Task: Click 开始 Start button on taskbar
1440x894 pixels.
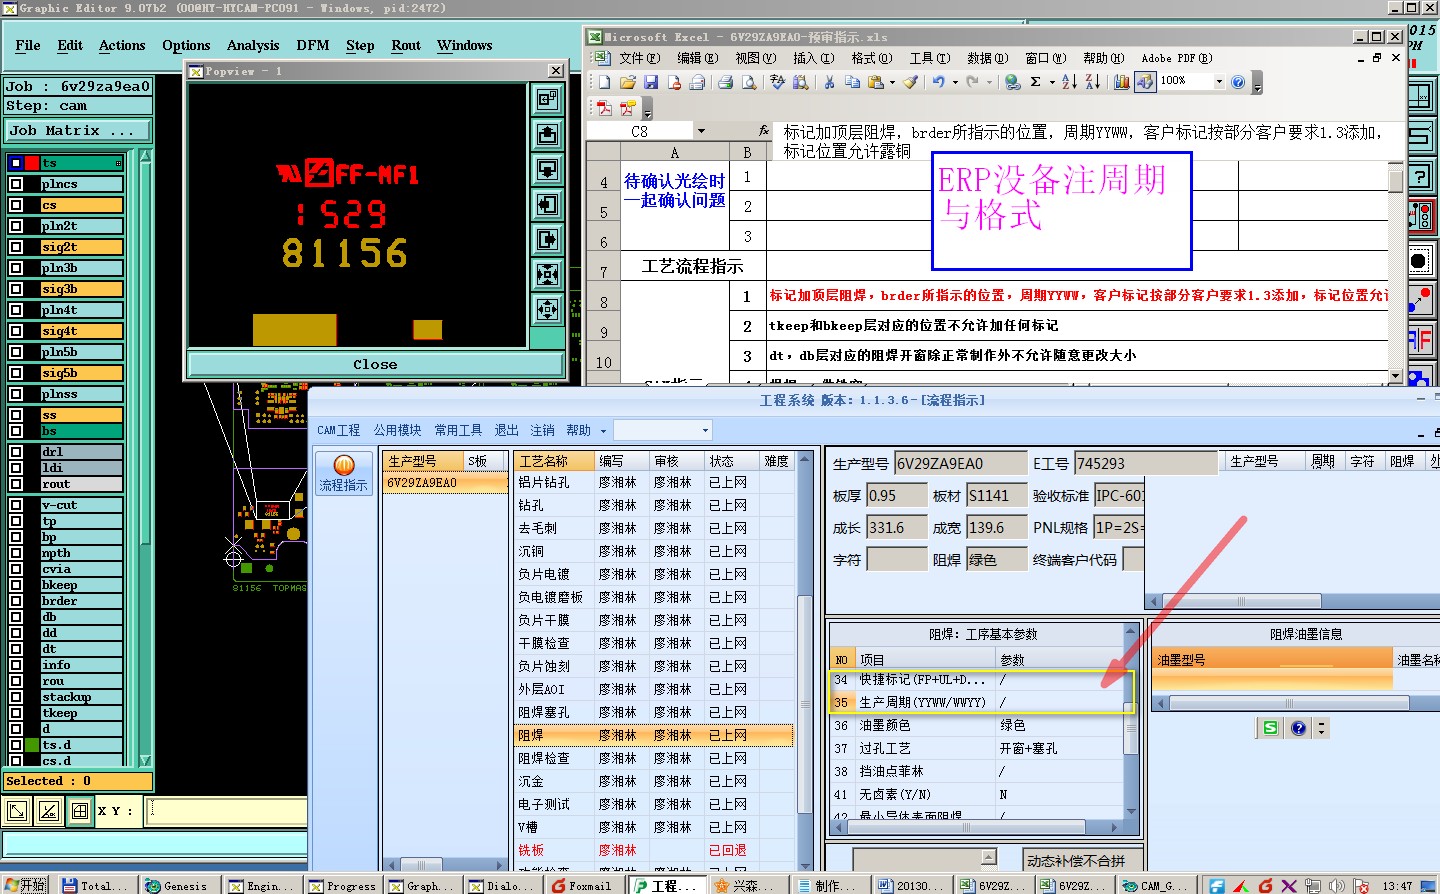Action: coord(25,886)
